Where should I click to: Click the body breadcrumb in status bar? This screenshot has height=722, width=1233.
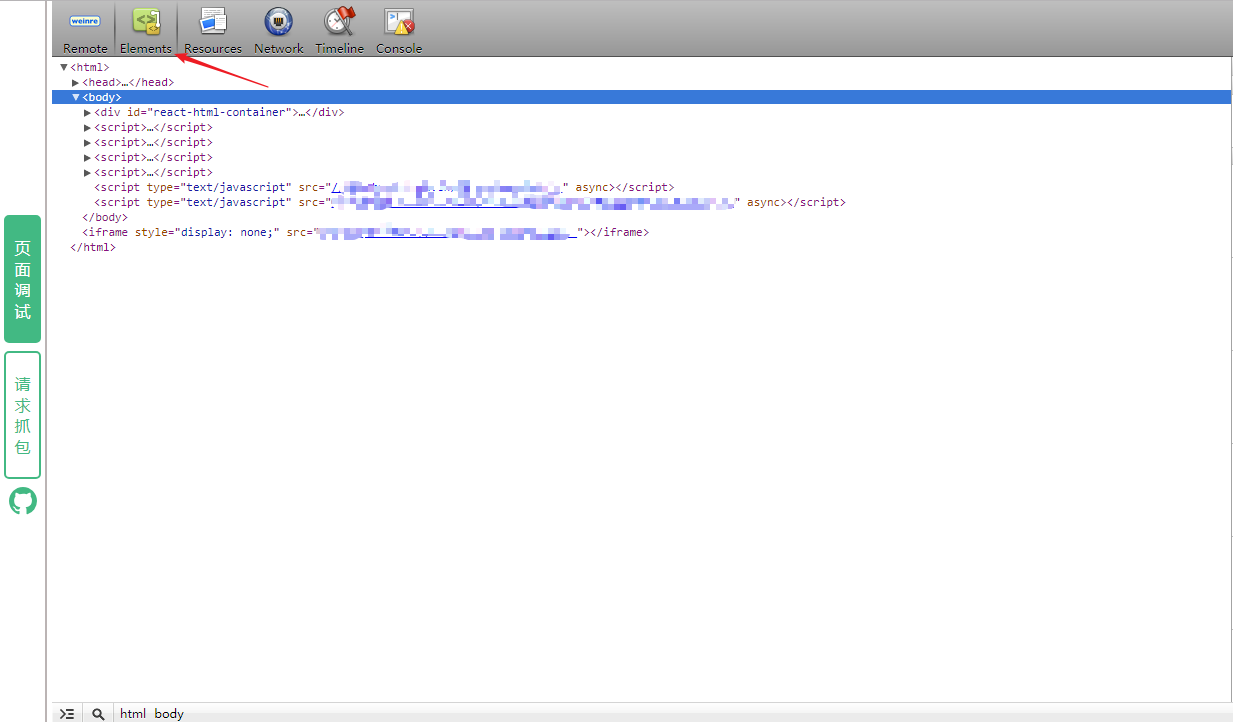tap(169, 713)
